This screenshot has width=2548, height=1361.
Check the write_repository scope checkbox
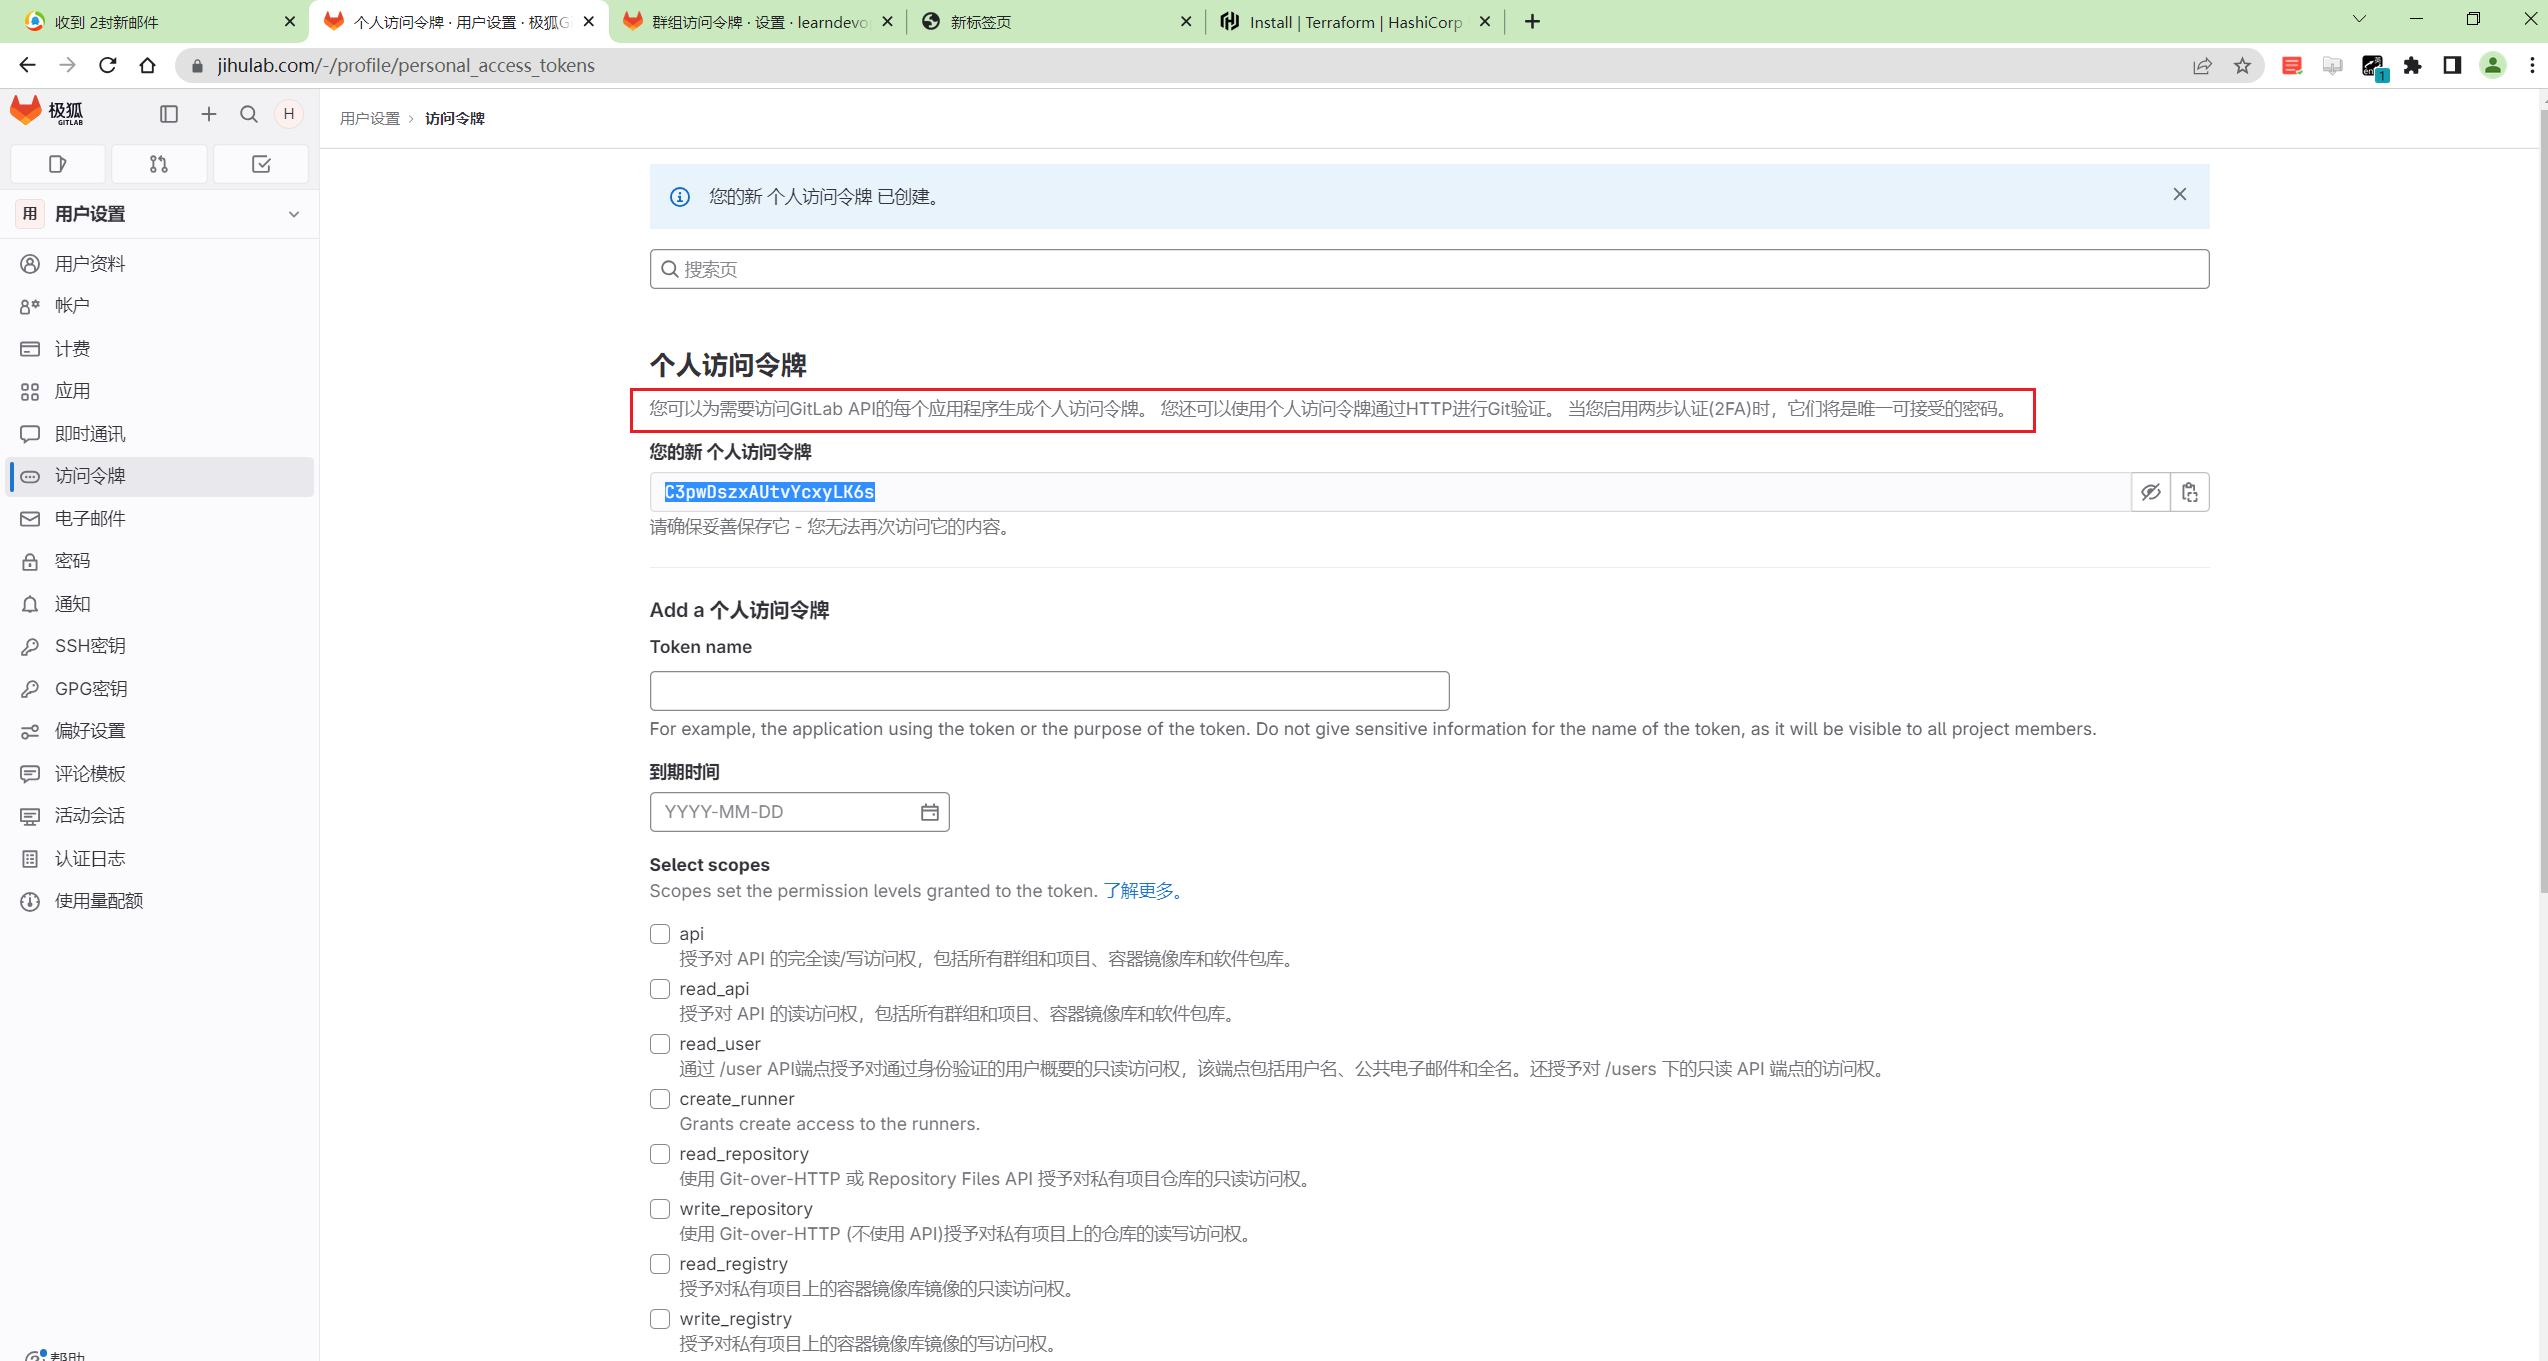660,1209
